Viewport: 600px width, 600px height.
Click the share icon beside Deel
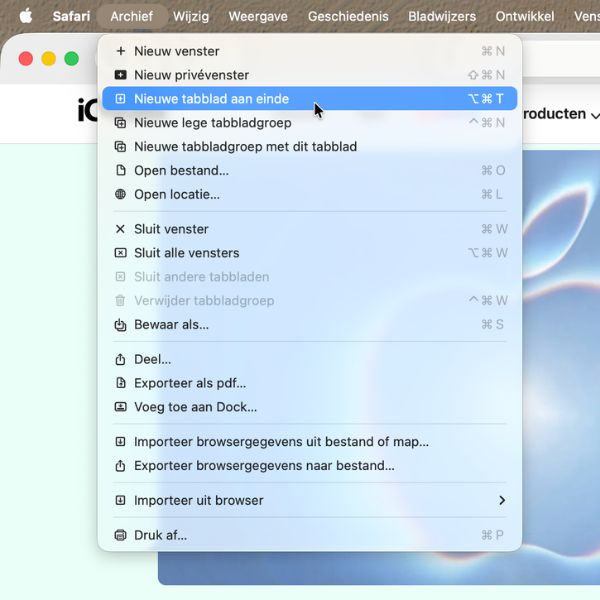(x=121, y=359)
